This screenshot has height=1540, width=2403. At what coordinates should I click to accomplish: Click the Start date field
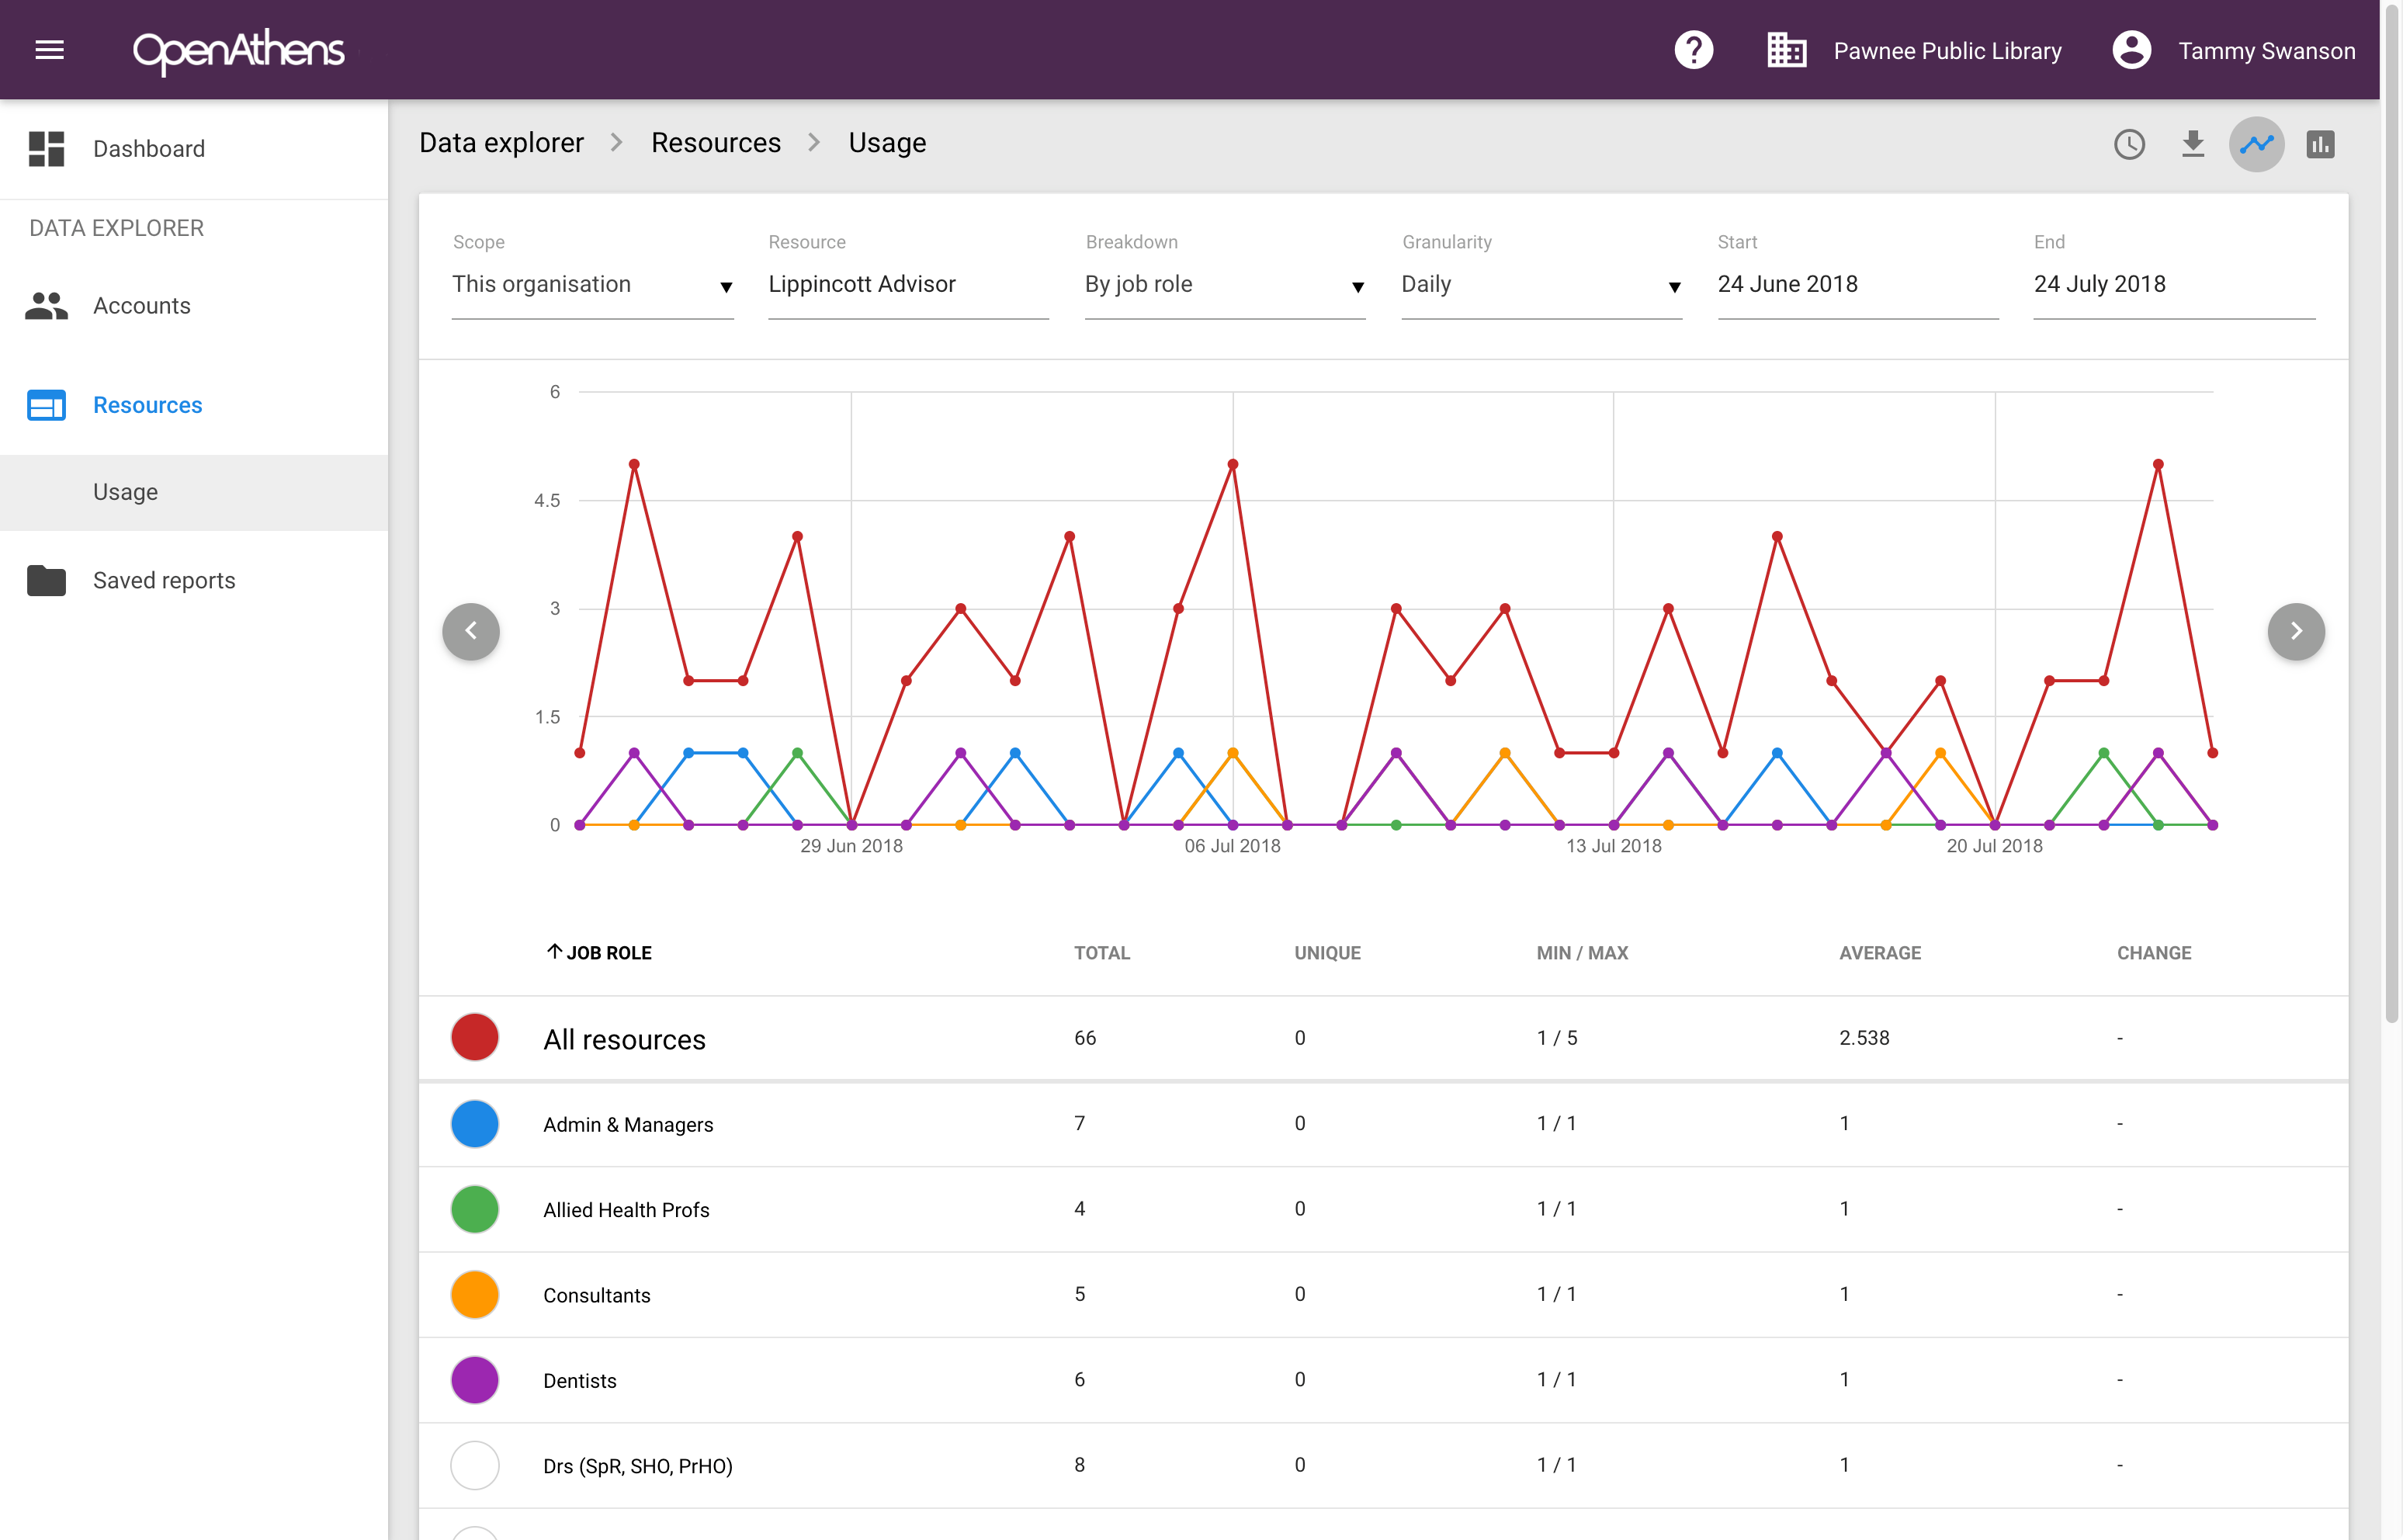[1856, 285]
